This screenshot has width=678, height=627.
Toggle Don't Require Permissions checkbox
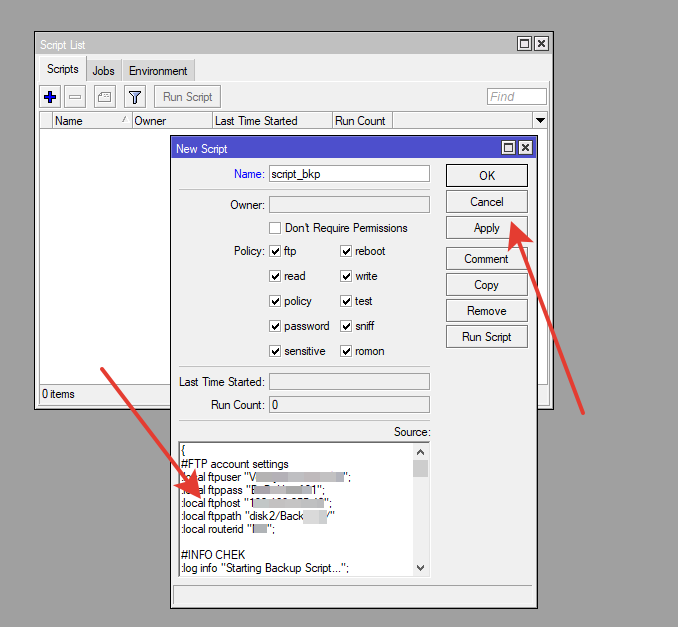(275, 228)
